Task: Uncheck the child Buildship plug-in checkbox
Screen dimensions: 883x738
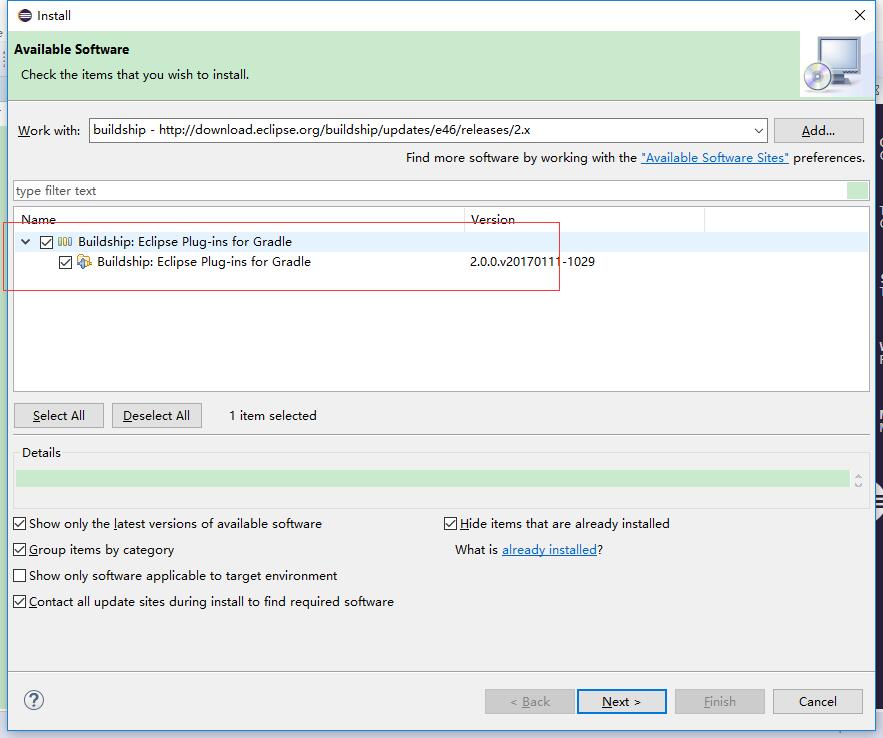Action: 66,262
